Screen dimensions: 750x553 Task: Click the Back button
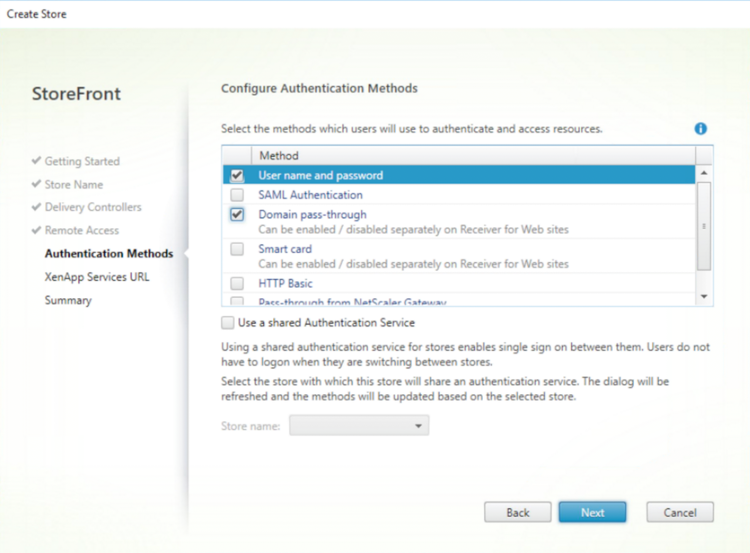(518, 512)
